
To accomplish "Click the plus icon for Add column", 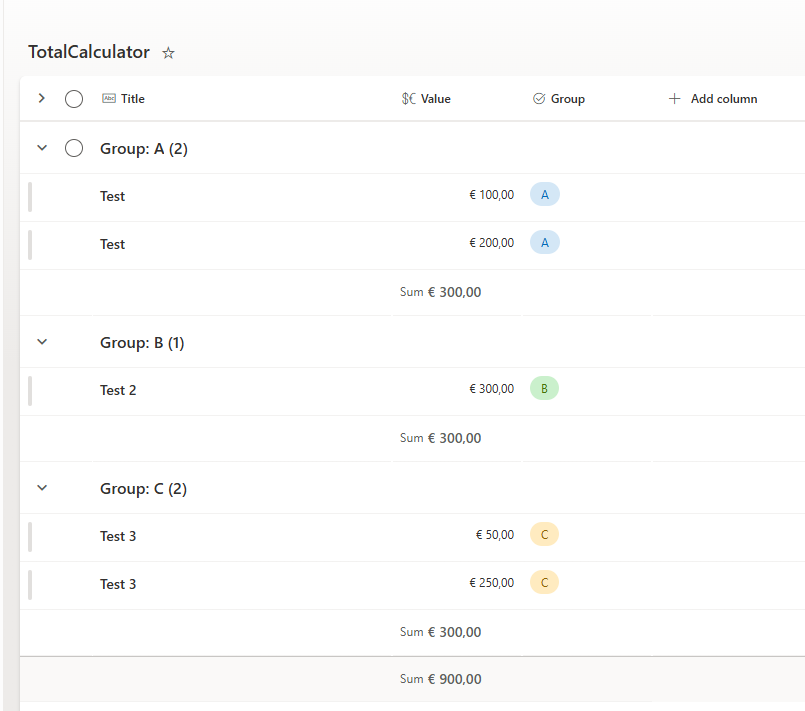I will click(674, 99).
